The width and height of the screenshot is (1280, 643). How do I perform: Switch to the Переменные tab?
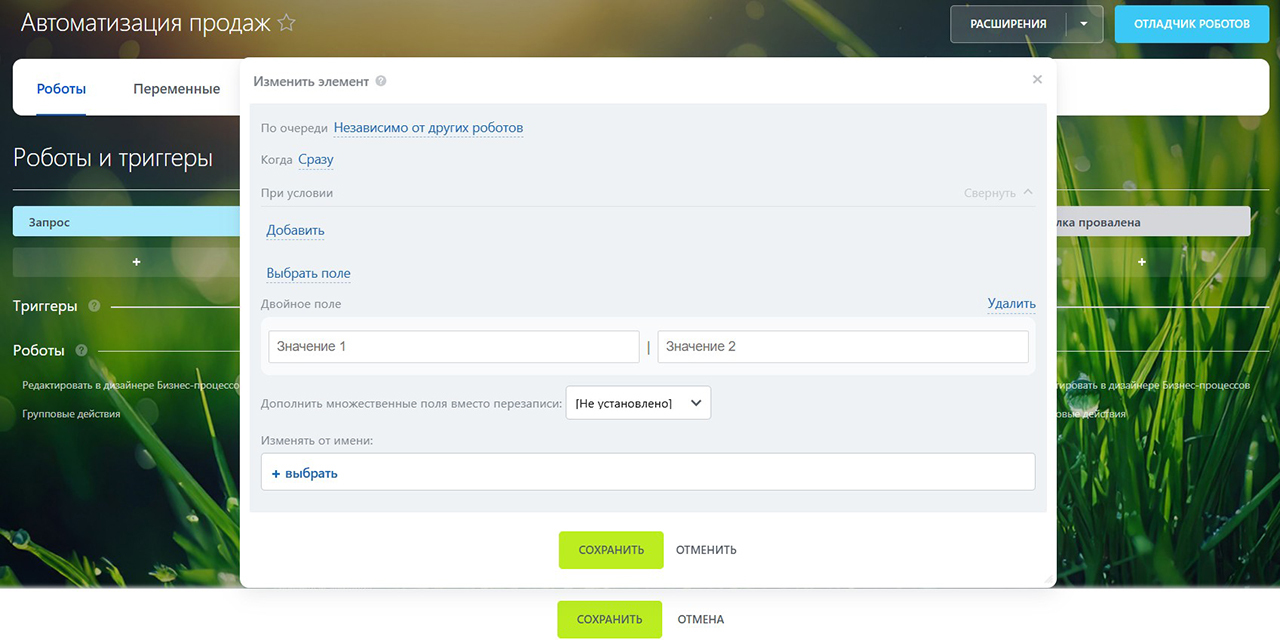pos(176,88)
